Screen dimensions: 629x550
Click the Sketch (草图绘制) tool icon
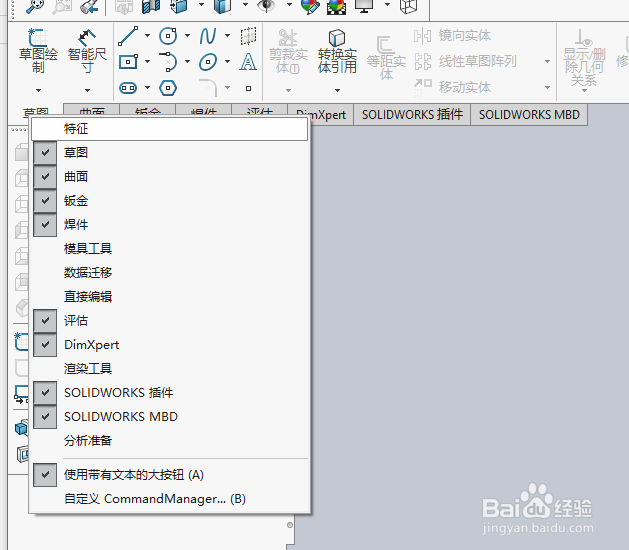pyautogui.click(x=38, y=37)
